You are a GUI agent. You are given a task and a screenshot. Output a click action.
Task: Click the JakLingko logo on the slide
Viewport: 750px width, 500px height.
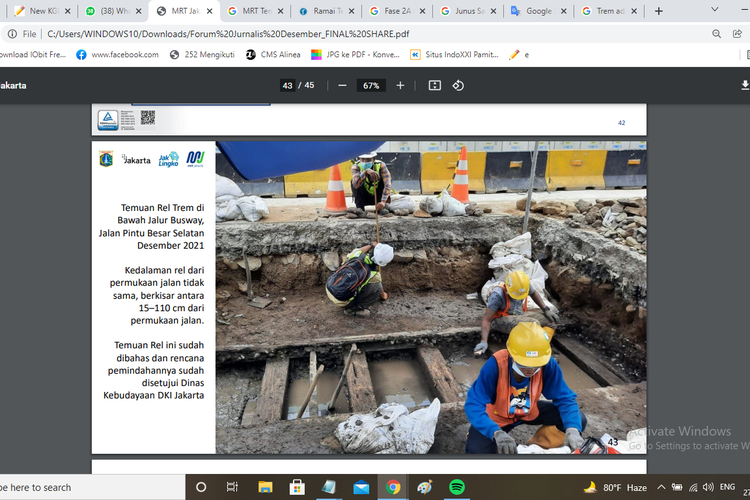click(x=168, y=159)
